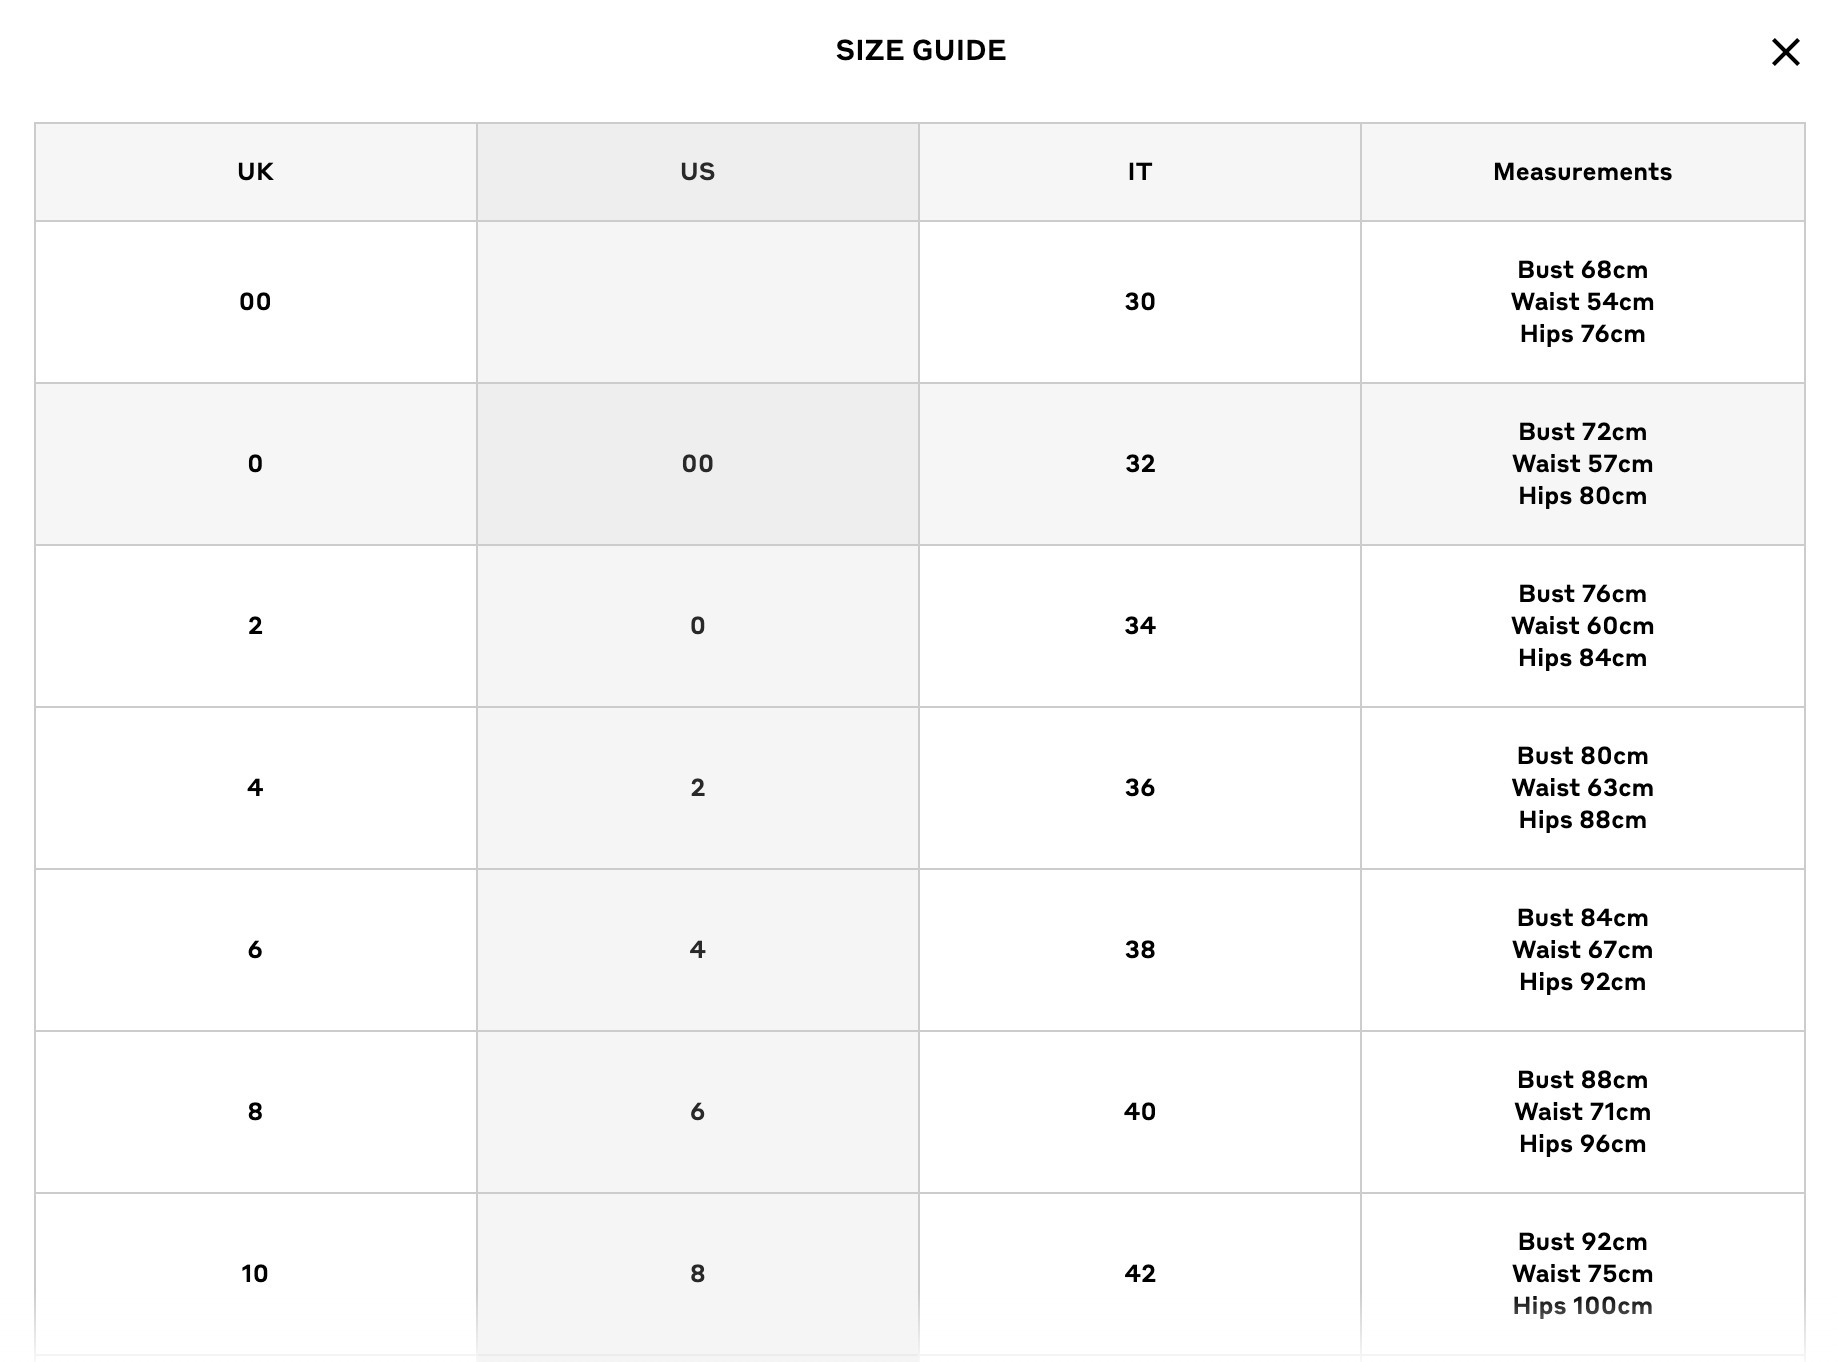Select US size 00 cell

tap(698, 464)
